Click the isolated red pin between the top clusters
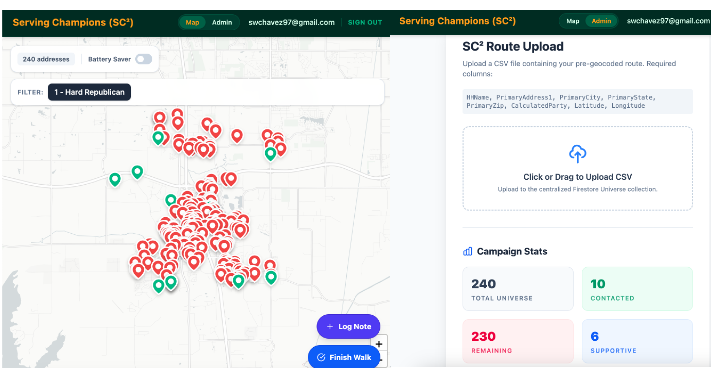This screenshot has height=370, width=712. [237, 135]
